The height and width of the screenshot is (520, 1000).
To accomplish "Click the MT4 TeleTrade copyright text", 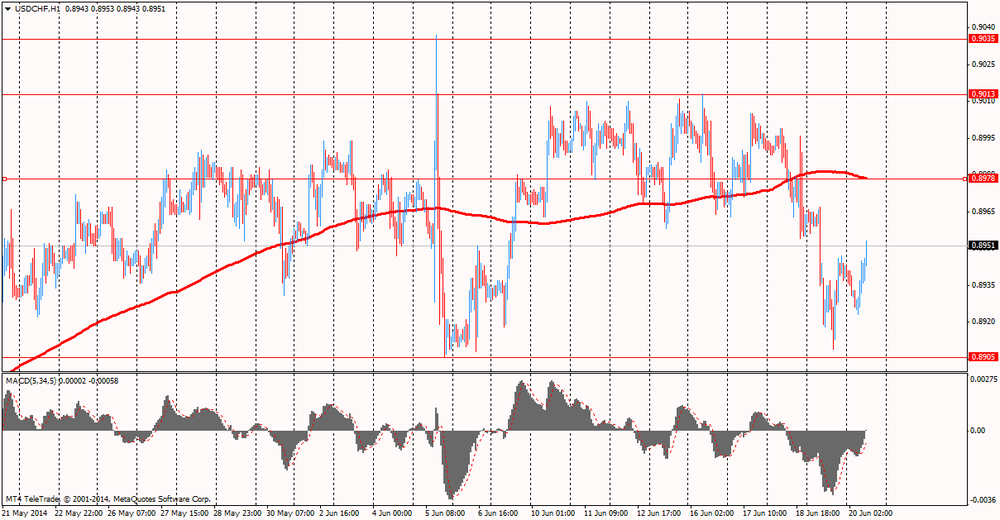I will pyautogui.click(x=108, y=497).
